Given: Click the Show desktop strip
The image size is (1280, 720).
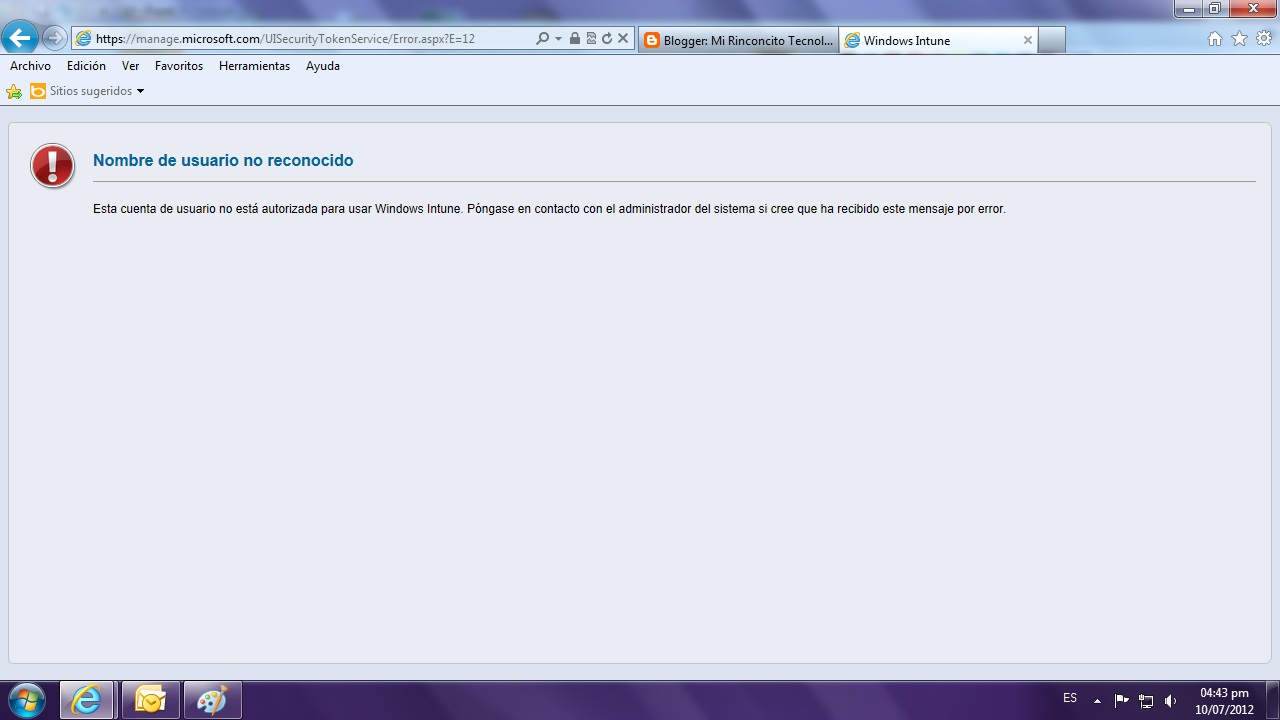Looking at the screenshot, I should (x=1272, y=700).
